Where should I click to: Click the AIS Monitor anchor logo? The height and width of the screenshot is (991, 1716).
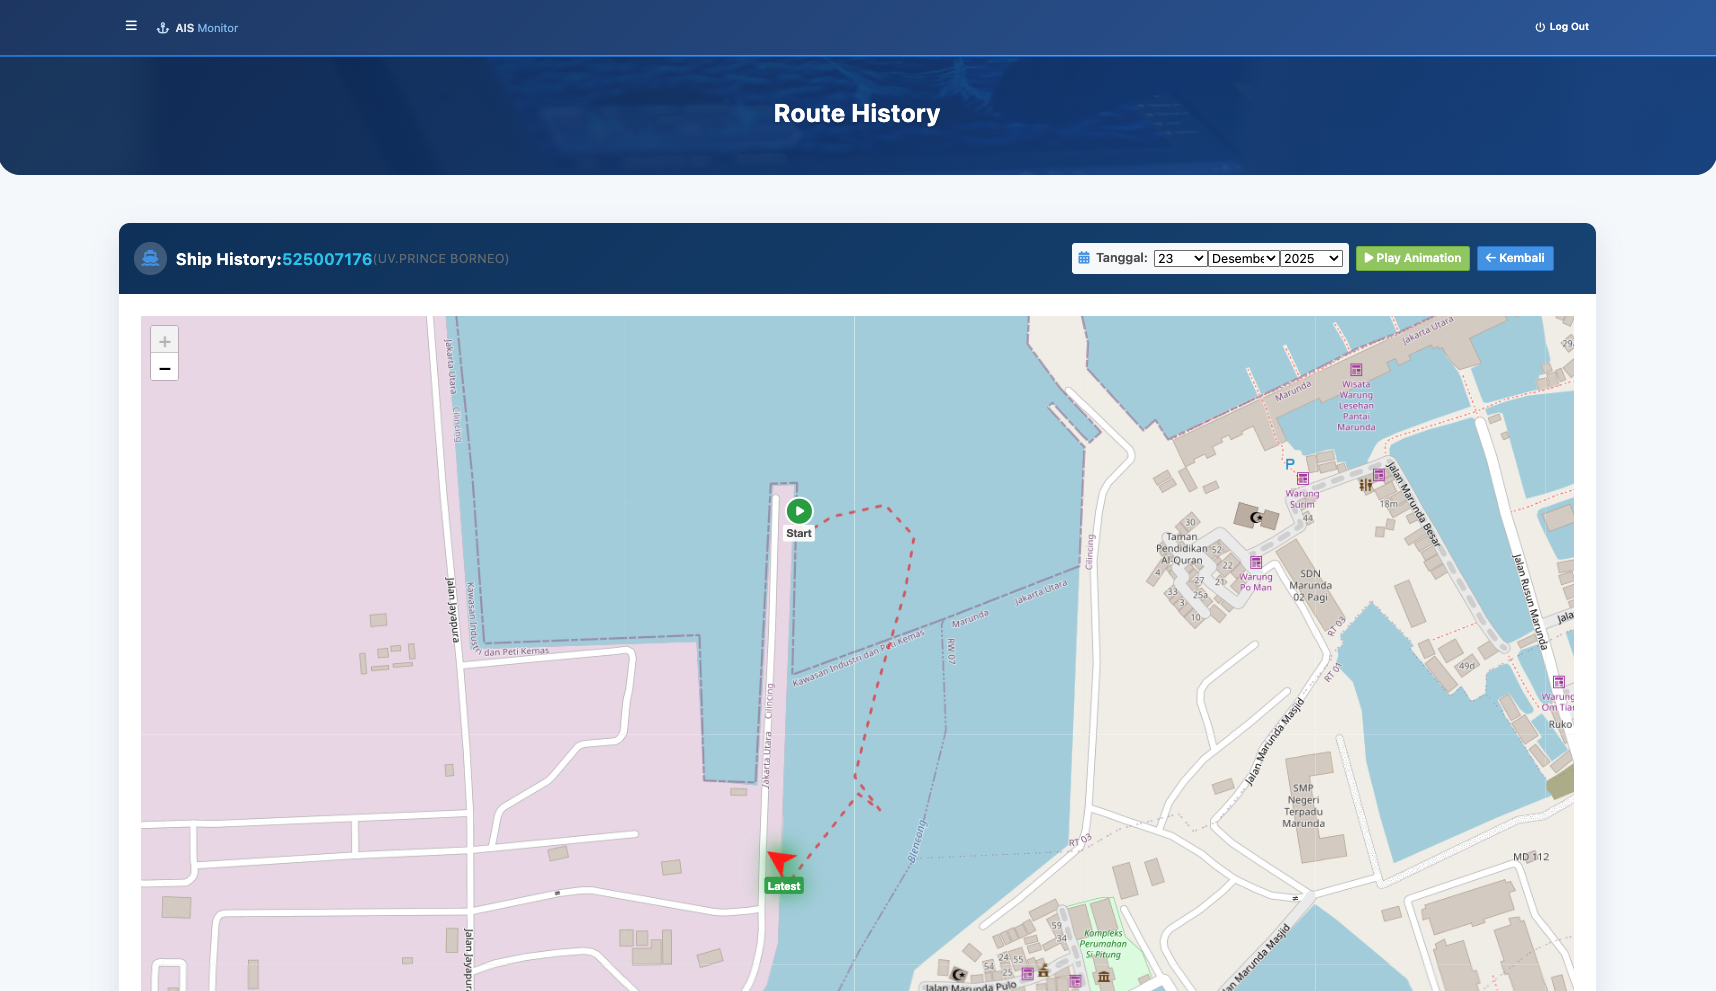(x=162, y=28)
